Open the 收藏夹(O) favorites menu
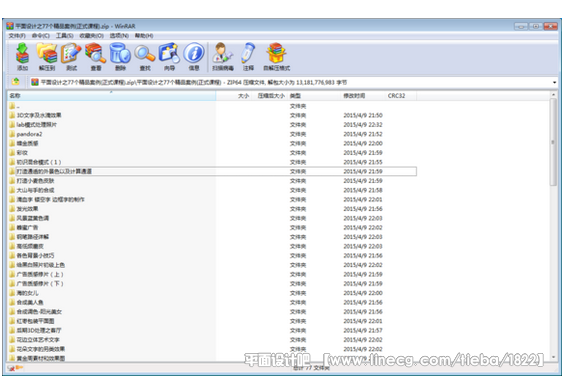Image resolution: width=578 pixels, height=377 pixels. click(x=91, y=36)
